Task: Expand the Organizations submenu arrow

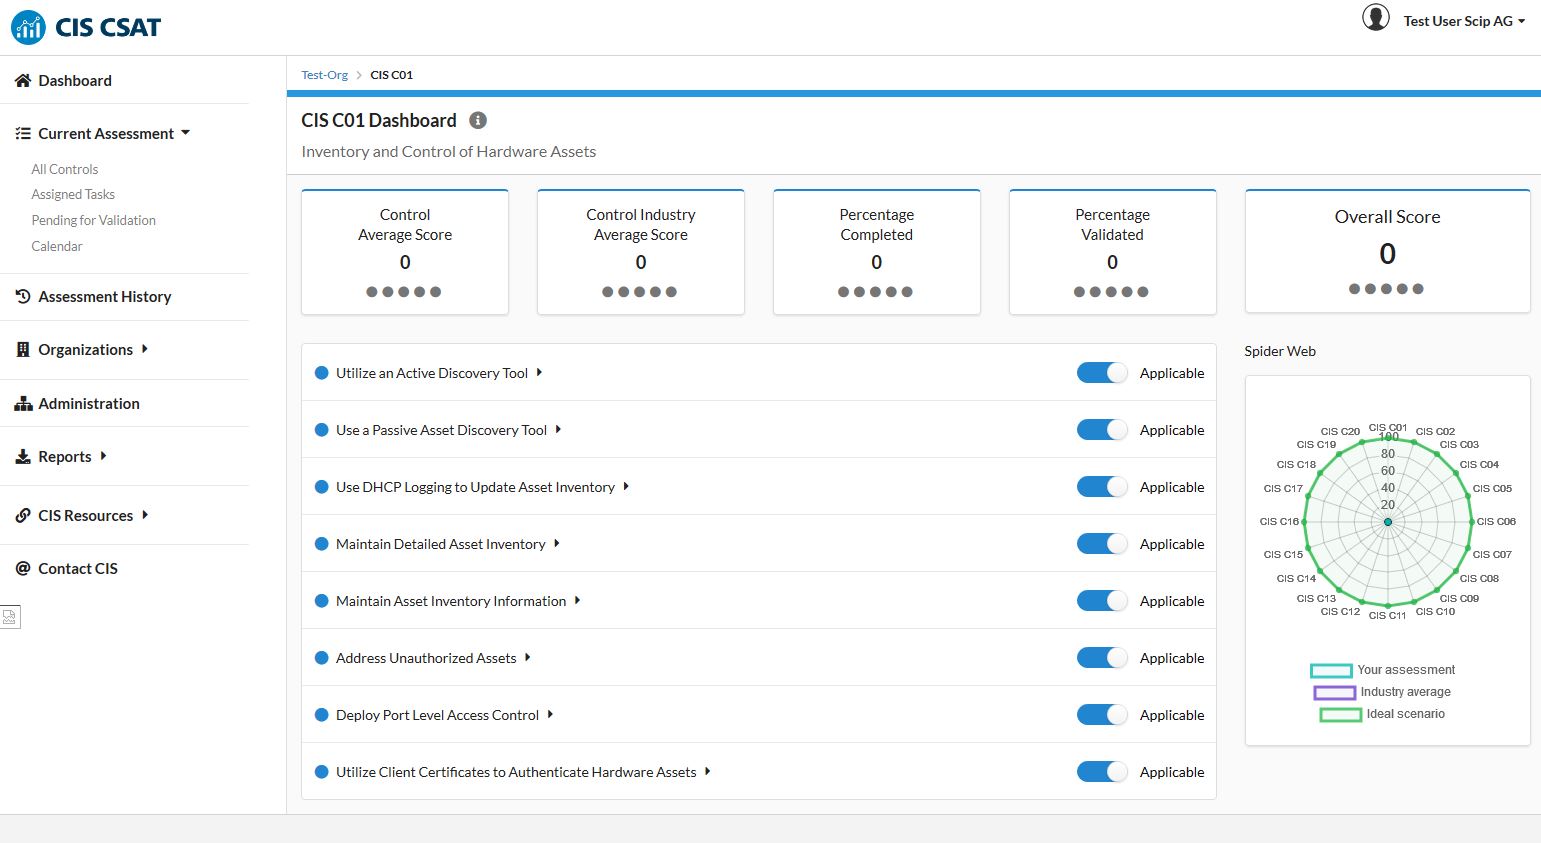Action: (x=145, y=349)
